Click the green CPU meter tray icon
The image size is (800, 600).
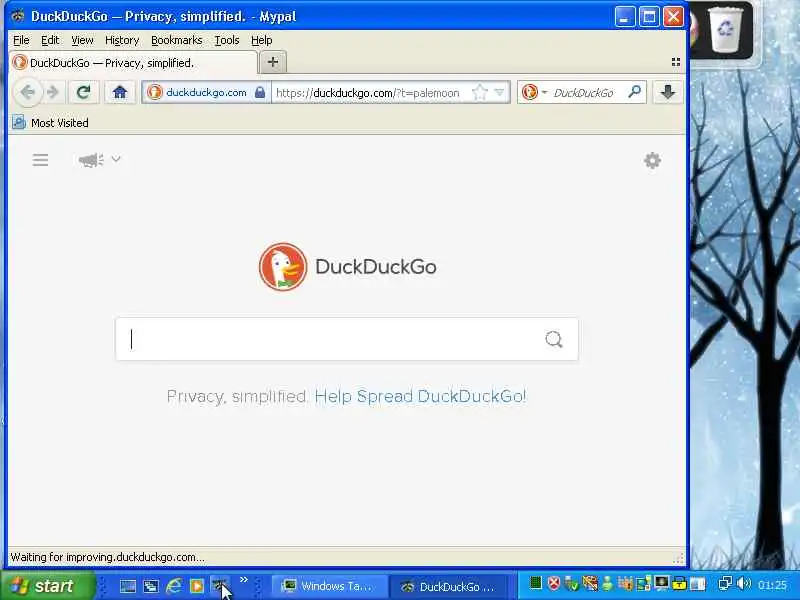[x=536, y=583]
